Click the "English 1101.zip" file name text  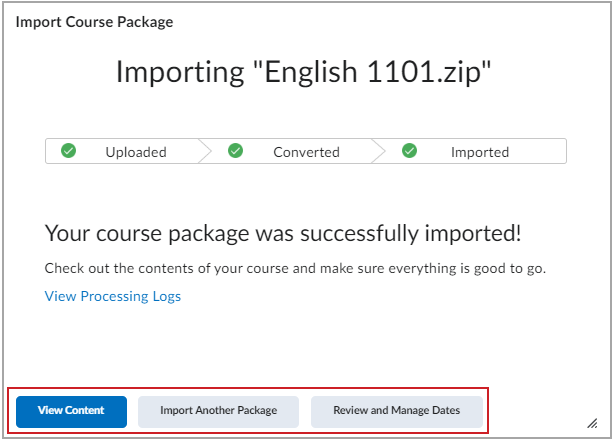point(372,72)
